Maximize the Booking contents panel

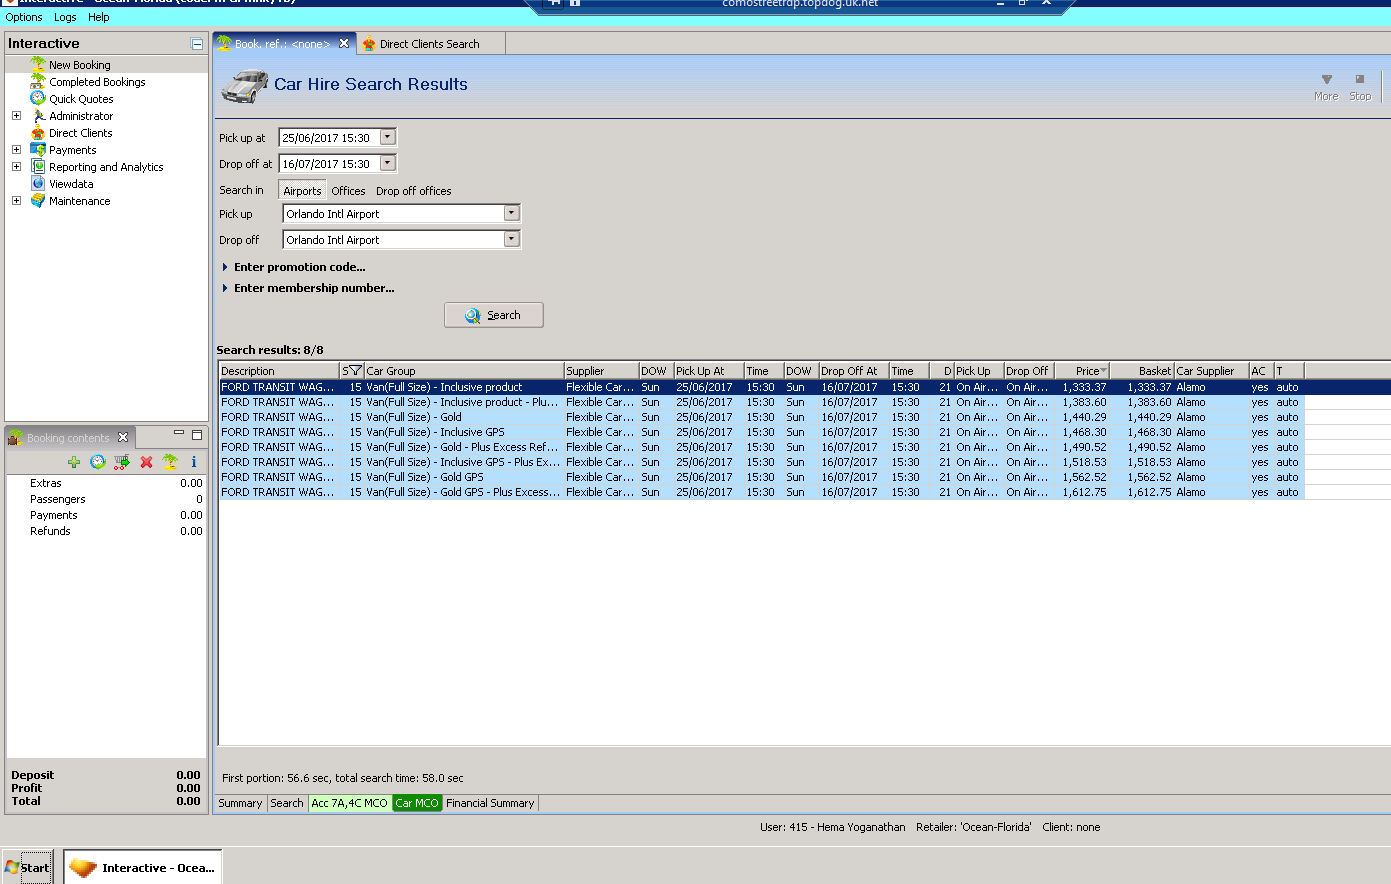[197, 435]
